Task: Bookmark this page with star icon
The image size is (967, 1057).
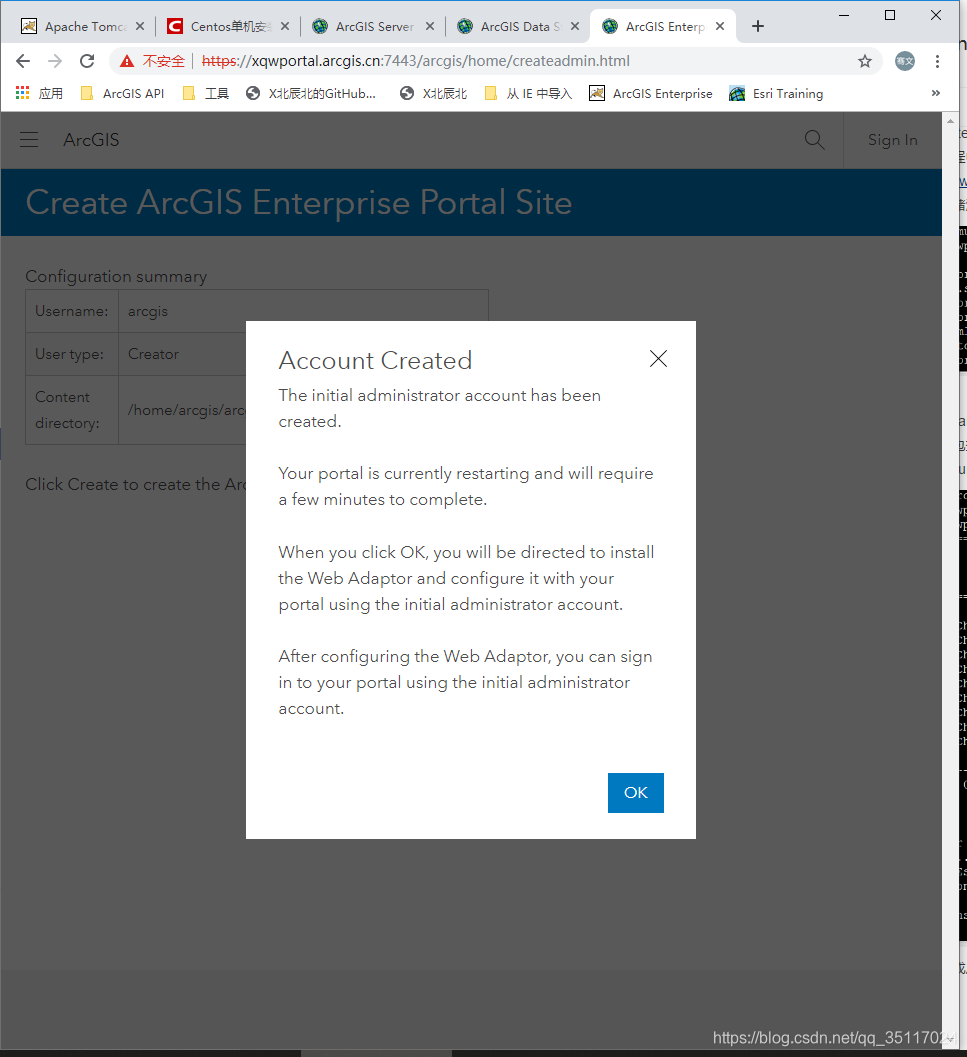Action: pos(865,61)
